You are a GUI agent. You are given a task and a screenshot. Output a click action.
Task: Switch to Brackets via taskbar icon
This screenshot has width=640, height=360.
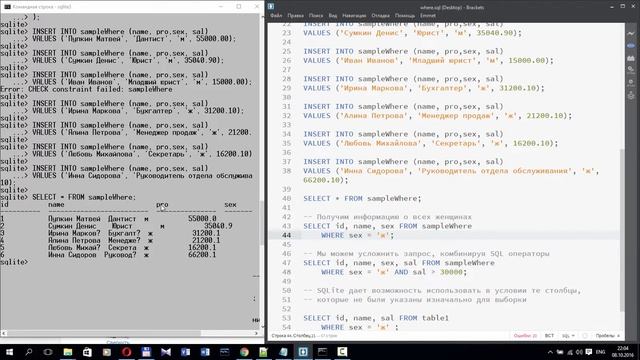[303, 351]
